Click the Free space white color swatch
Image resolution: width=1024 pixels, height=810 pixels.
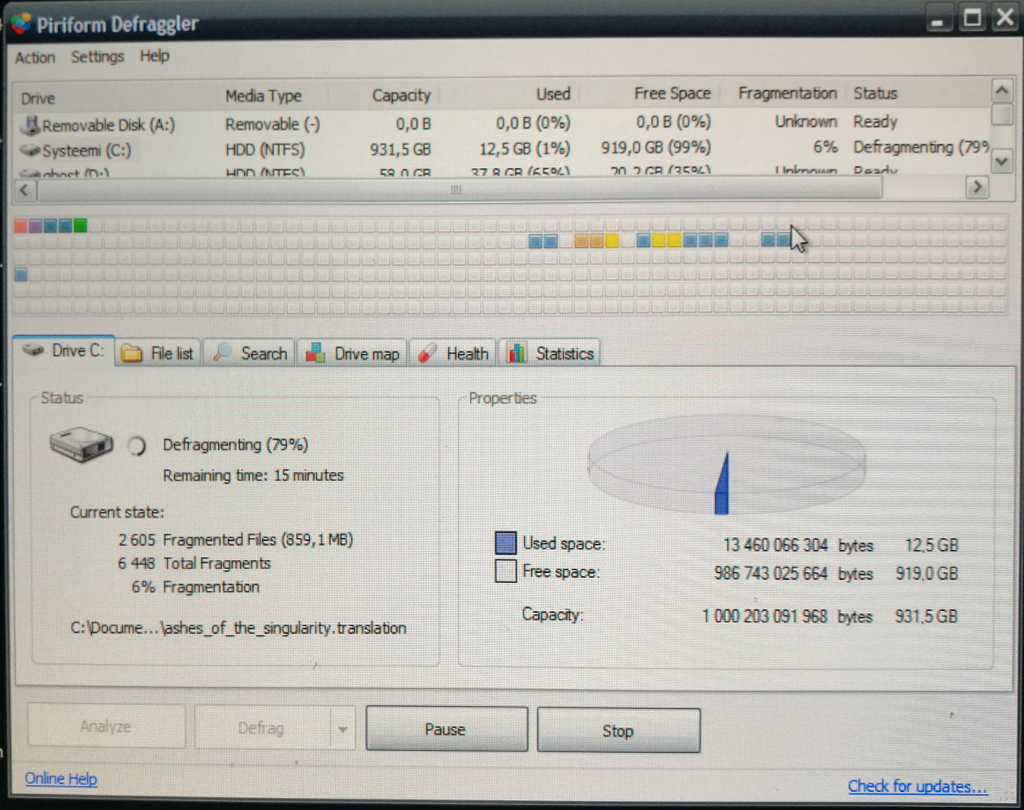pyautogui.click(x=505, y=571)
